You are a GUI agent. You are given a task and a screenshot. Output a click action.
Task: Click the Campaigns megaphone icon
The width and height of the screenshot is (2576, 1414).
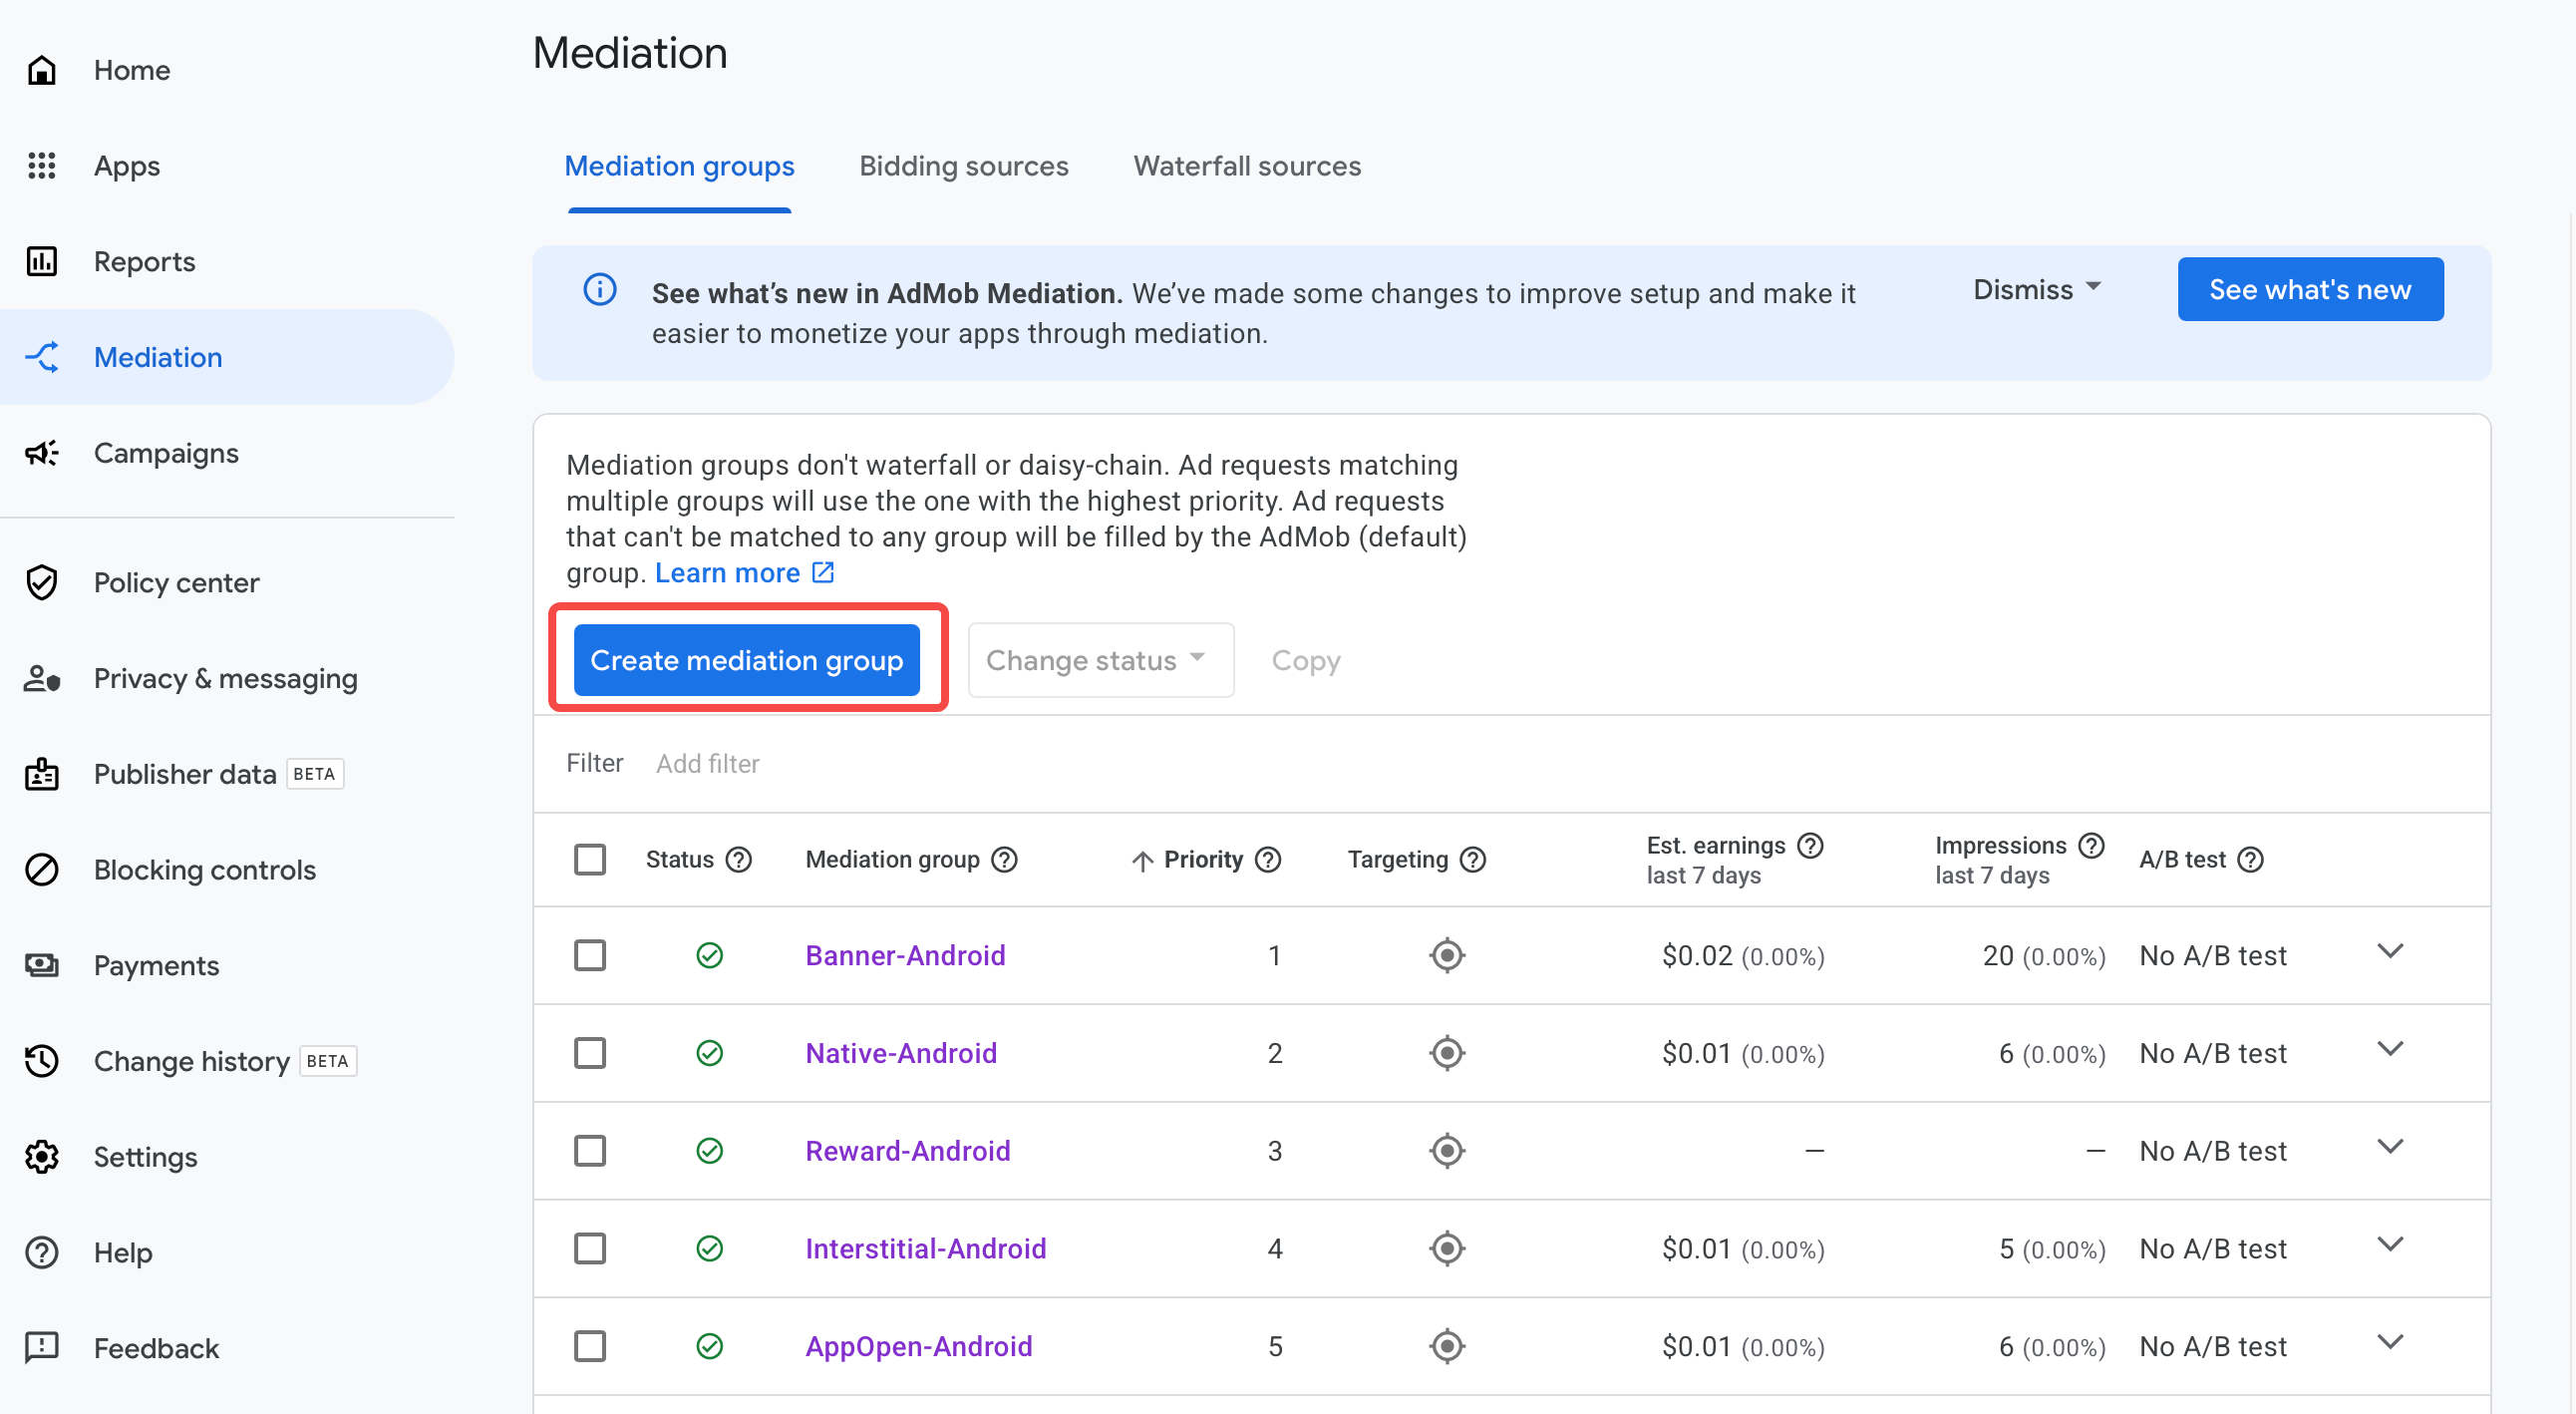(x=41, y=454)
